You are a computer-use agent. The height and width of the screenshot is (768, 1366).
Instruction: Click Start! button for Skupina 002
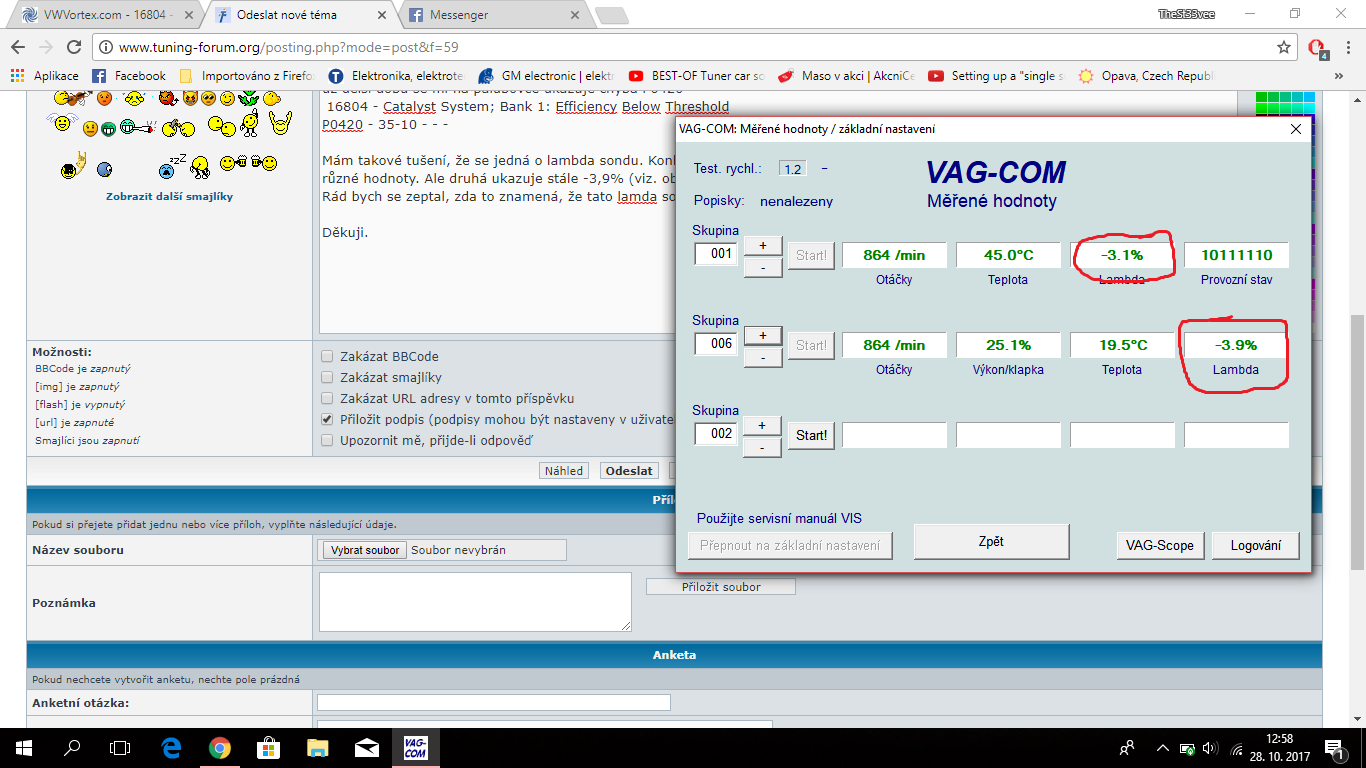click(811, 435)
